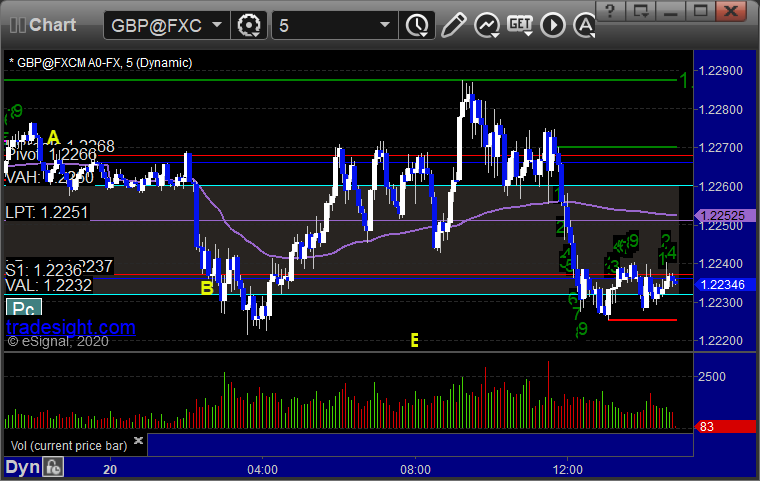Open the tradesight.com link
760x481 pixels.
click(x=71, y=327)
